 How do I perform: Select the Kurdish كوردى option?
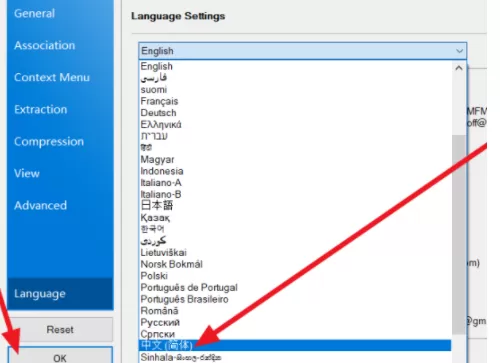(295, 241)
